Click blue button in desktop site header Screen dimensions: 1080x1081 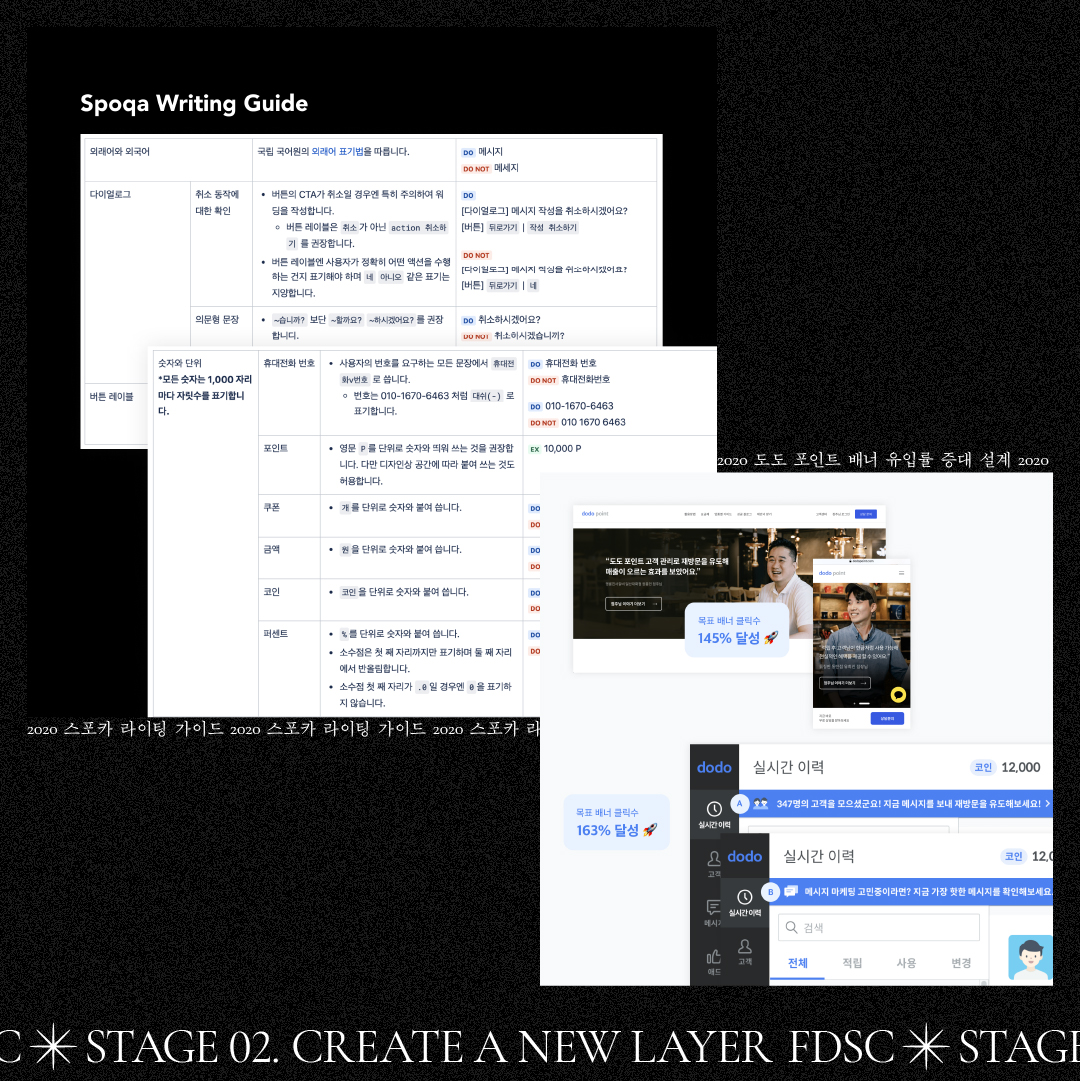[x=866, y=514]
